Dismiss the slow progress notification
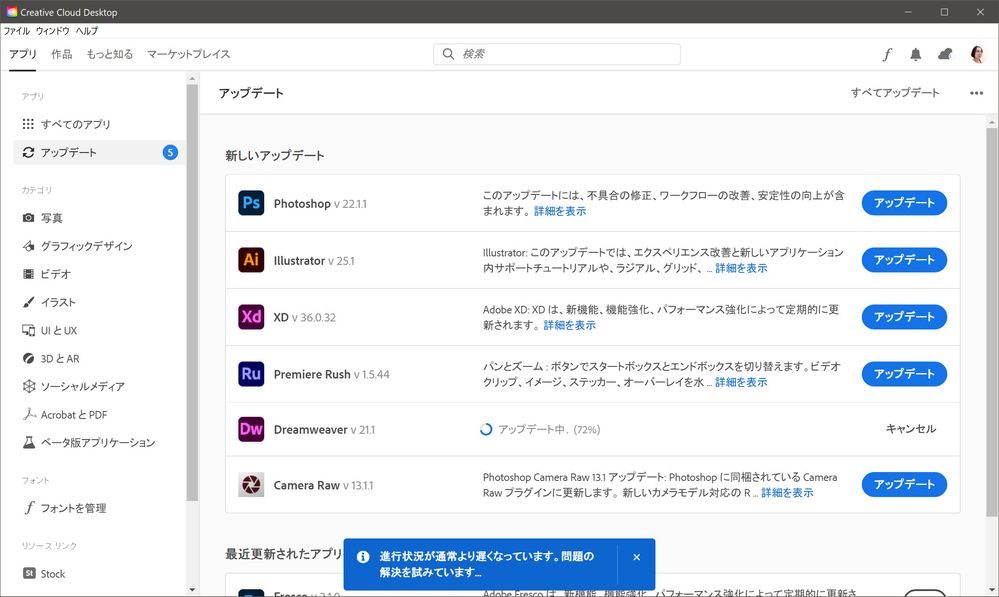999x597 pixels. pyautogui.click(x=636, y=557)
